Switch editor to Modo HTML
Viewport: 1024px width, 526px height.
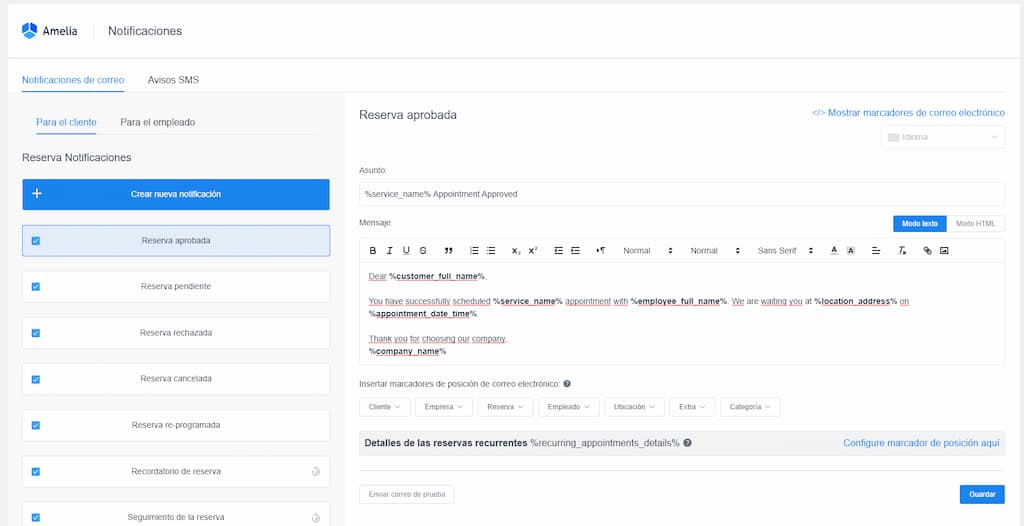(x=976, y=223)
